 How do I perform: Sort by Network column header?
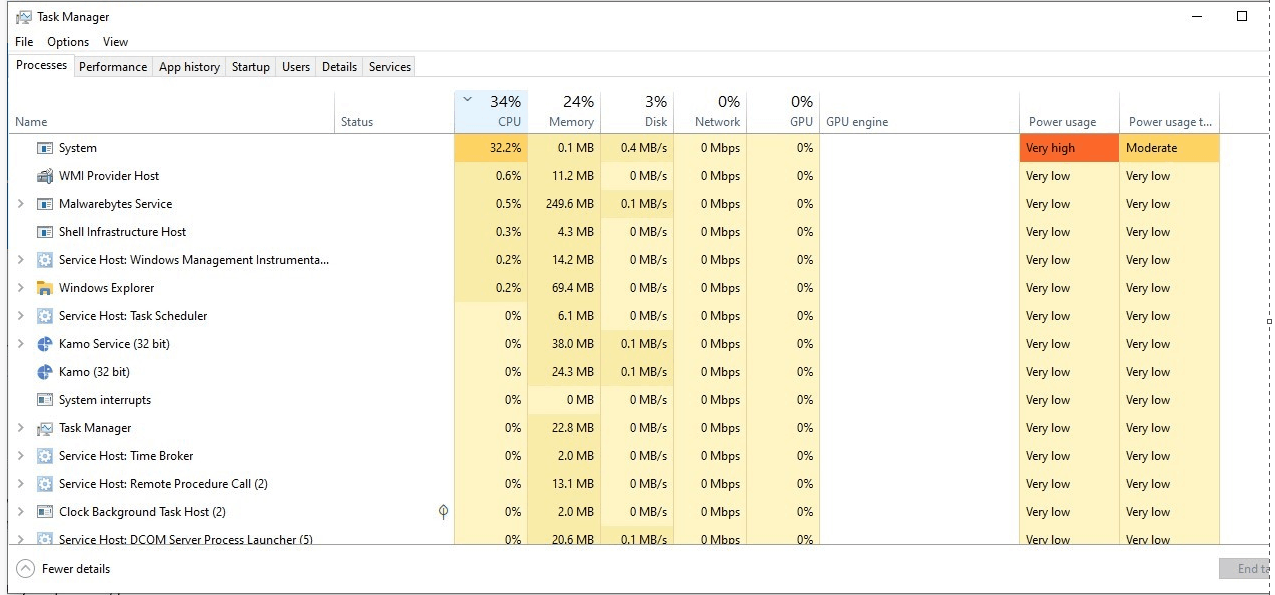[710, 112]
